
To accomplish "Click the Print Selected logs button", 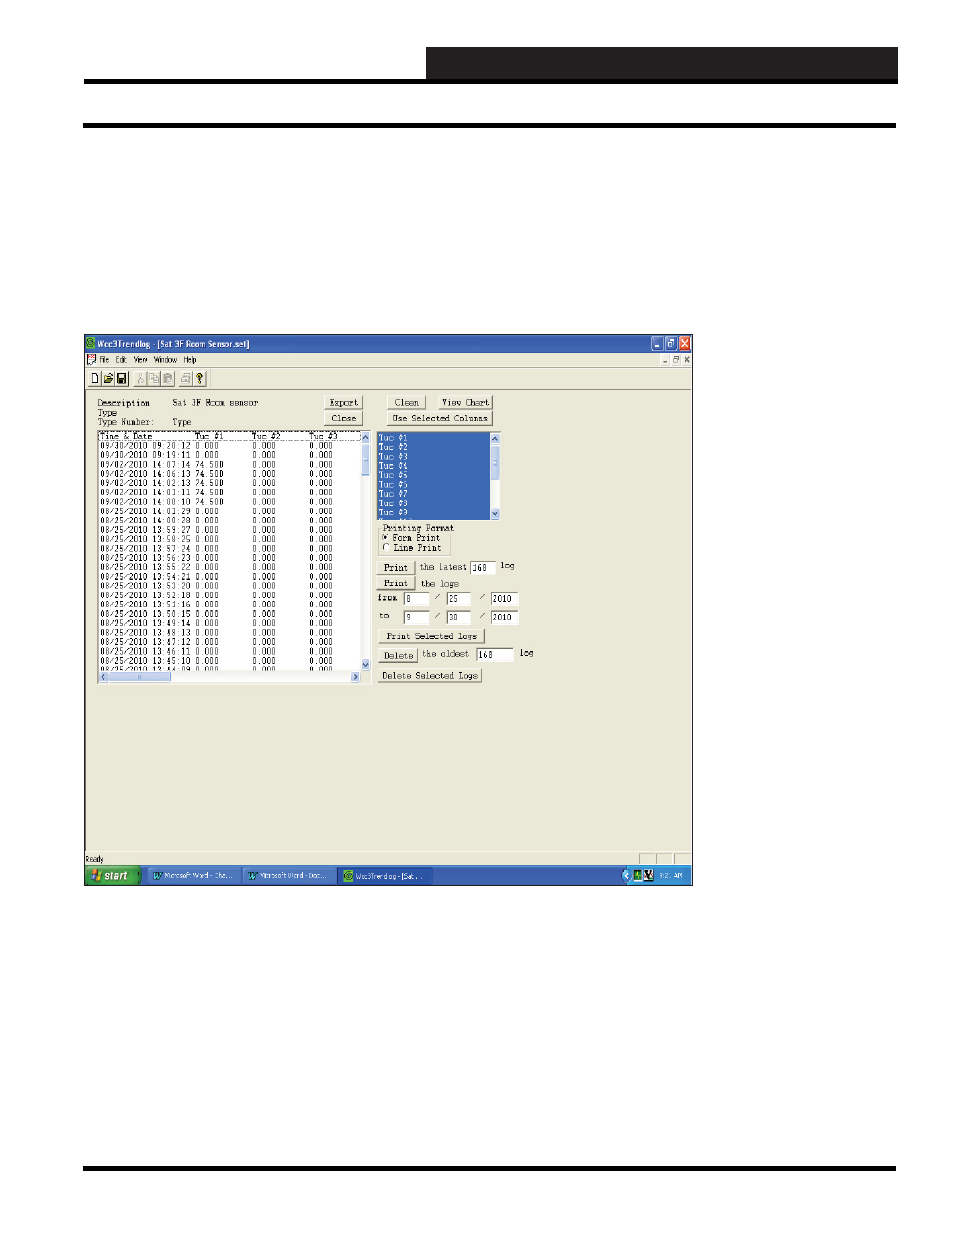I will click(432, 636).
